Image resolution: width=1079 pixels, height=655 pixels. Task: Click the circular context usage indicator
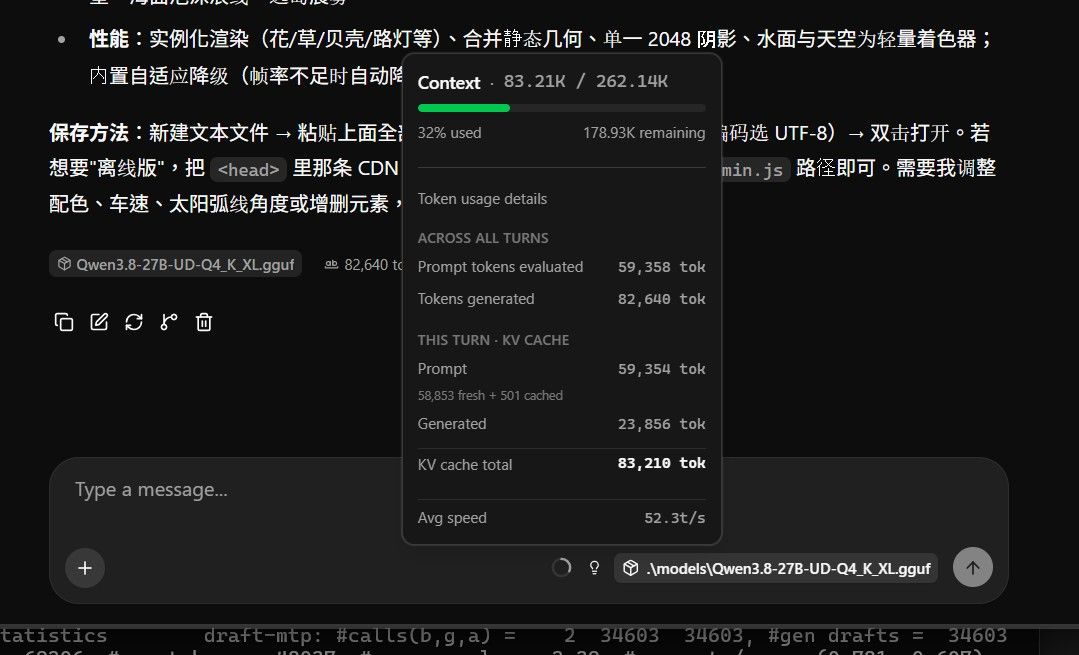[562, 568]
